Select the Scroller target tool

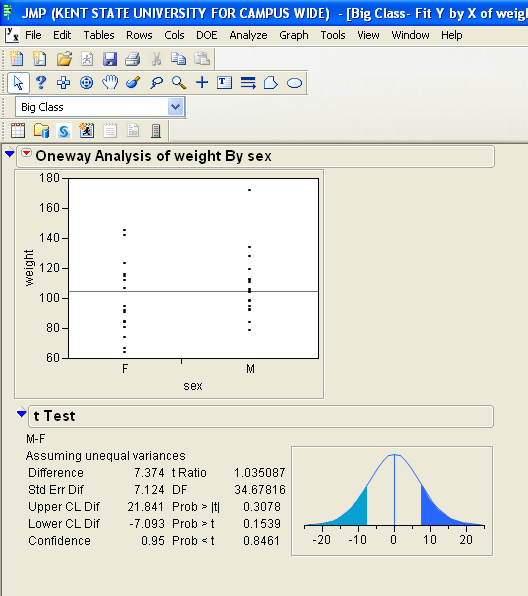coord(87,82)
